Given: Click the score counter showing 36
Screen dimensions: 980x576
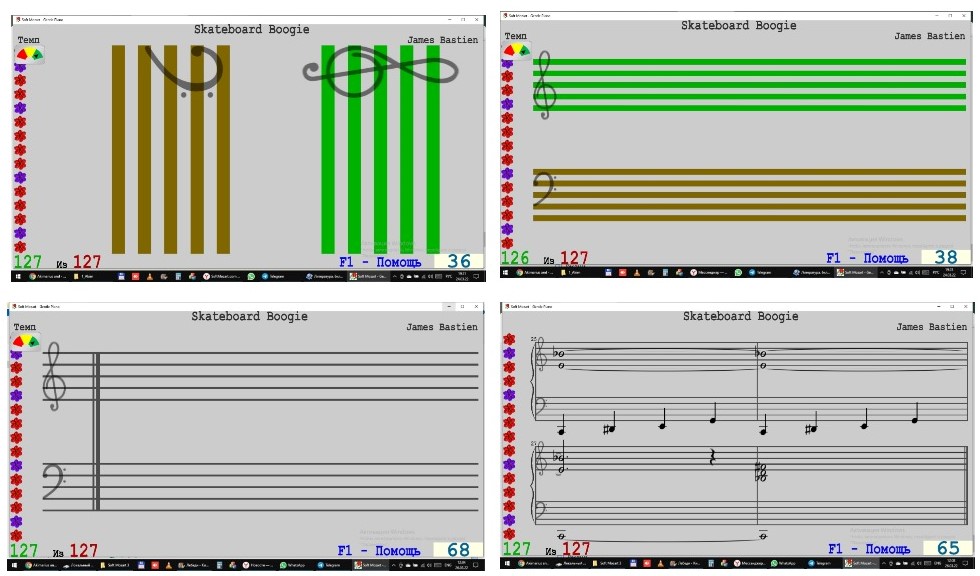Looking at the screenshot, I should (459, 261).
